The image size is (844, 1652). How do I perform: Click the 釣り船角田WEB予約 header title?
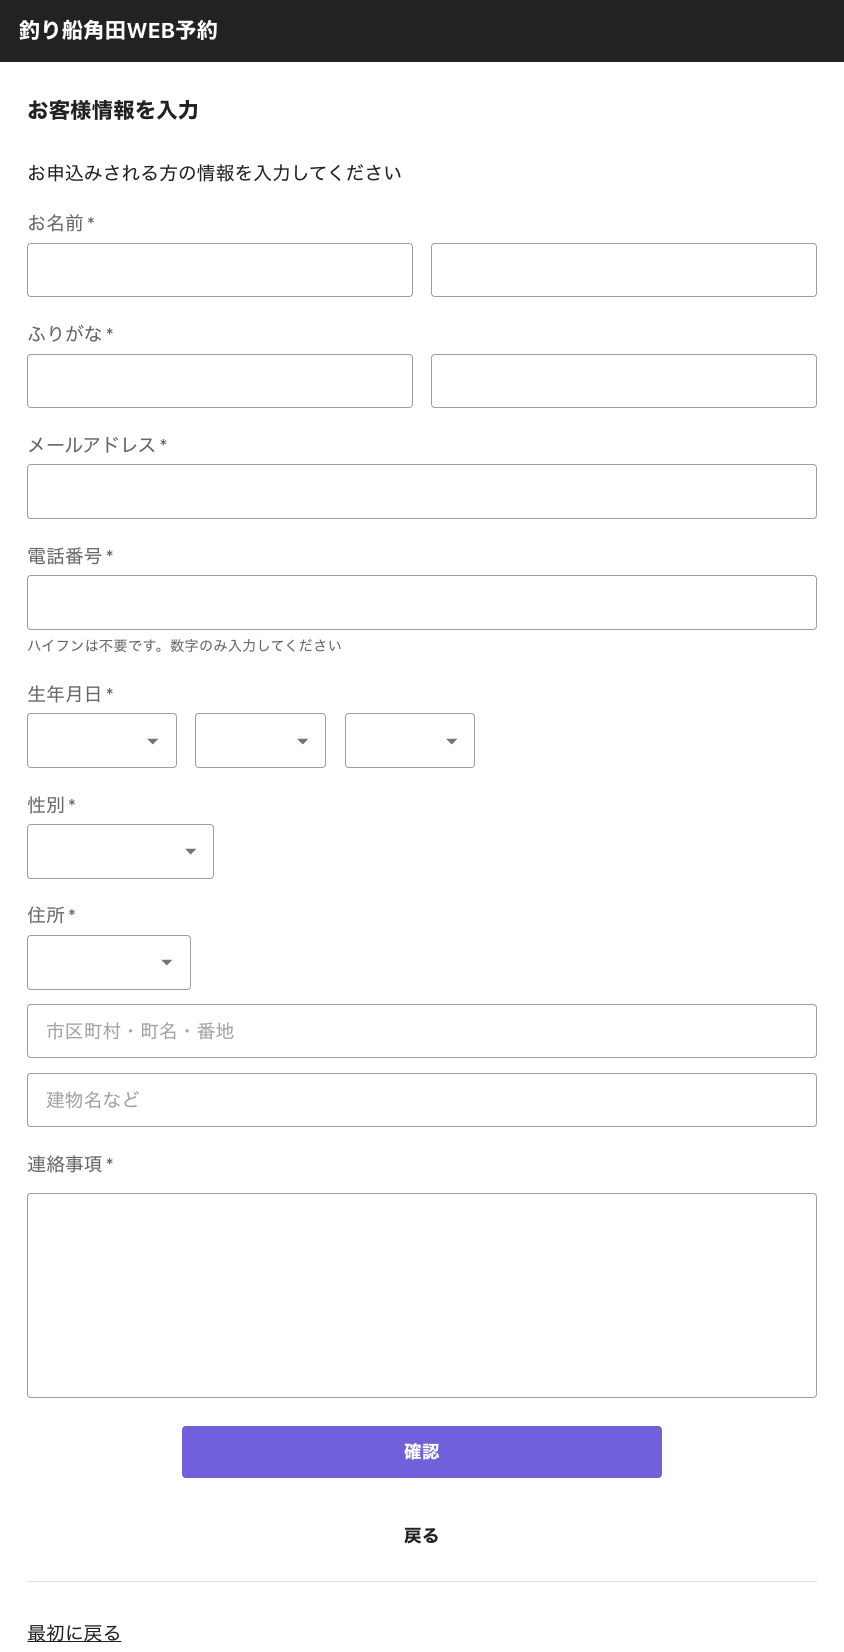pos(118,31)
